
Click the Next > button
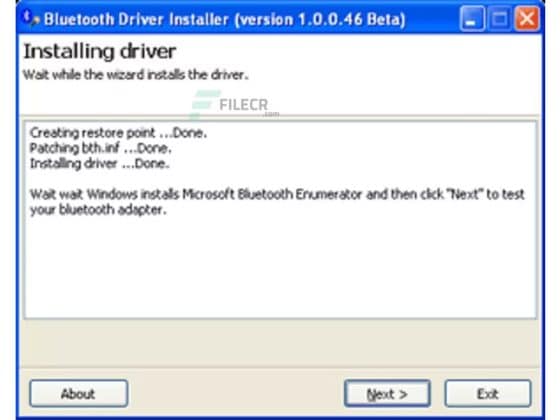click(x=387, y=393)
